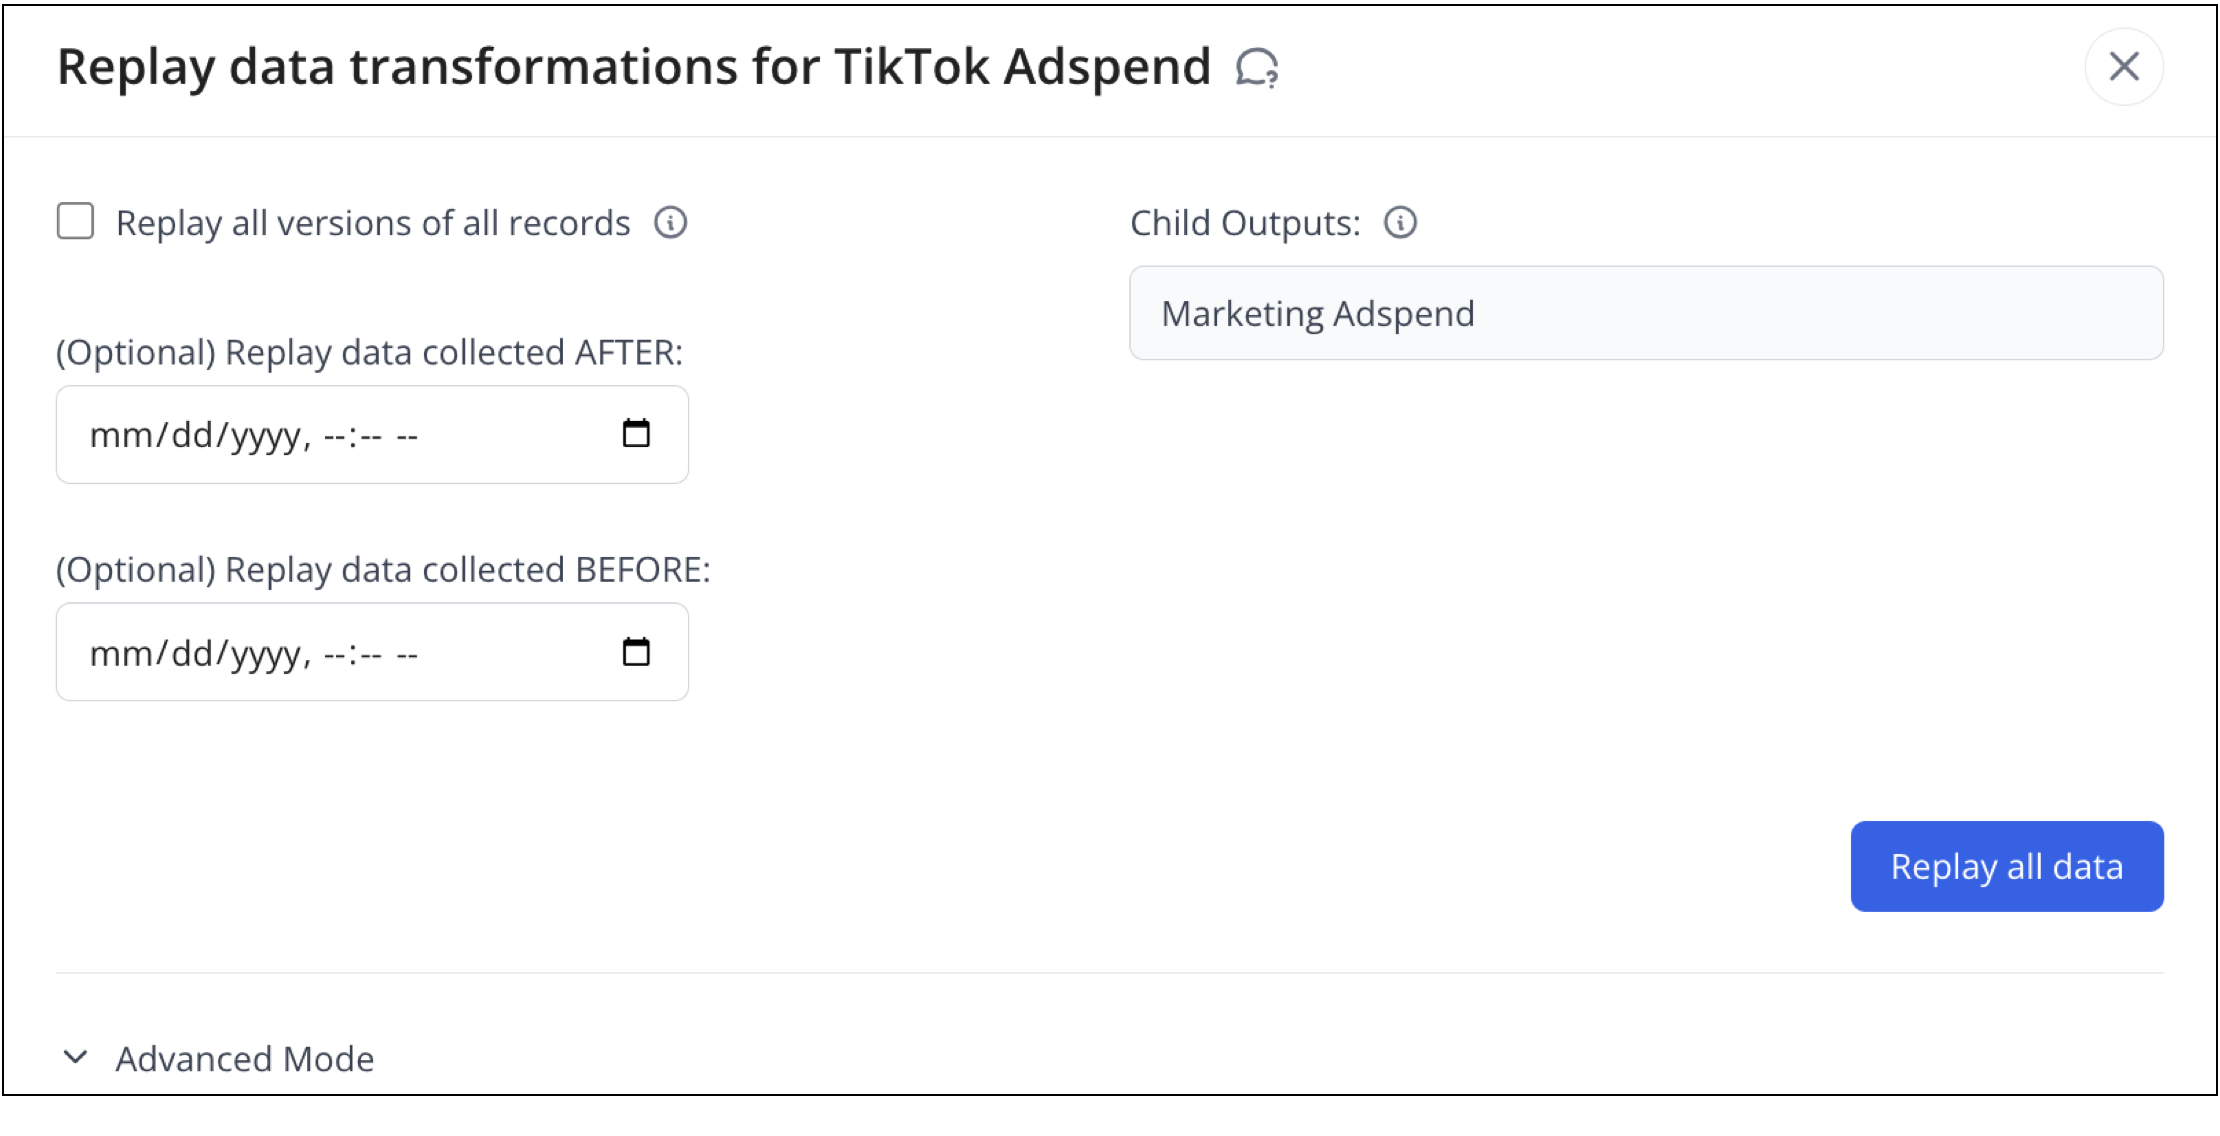Click the "Replay all versions of all records" label
Image resolution: width=2220 pixels, height=1136 pixels.
(372, 223)
